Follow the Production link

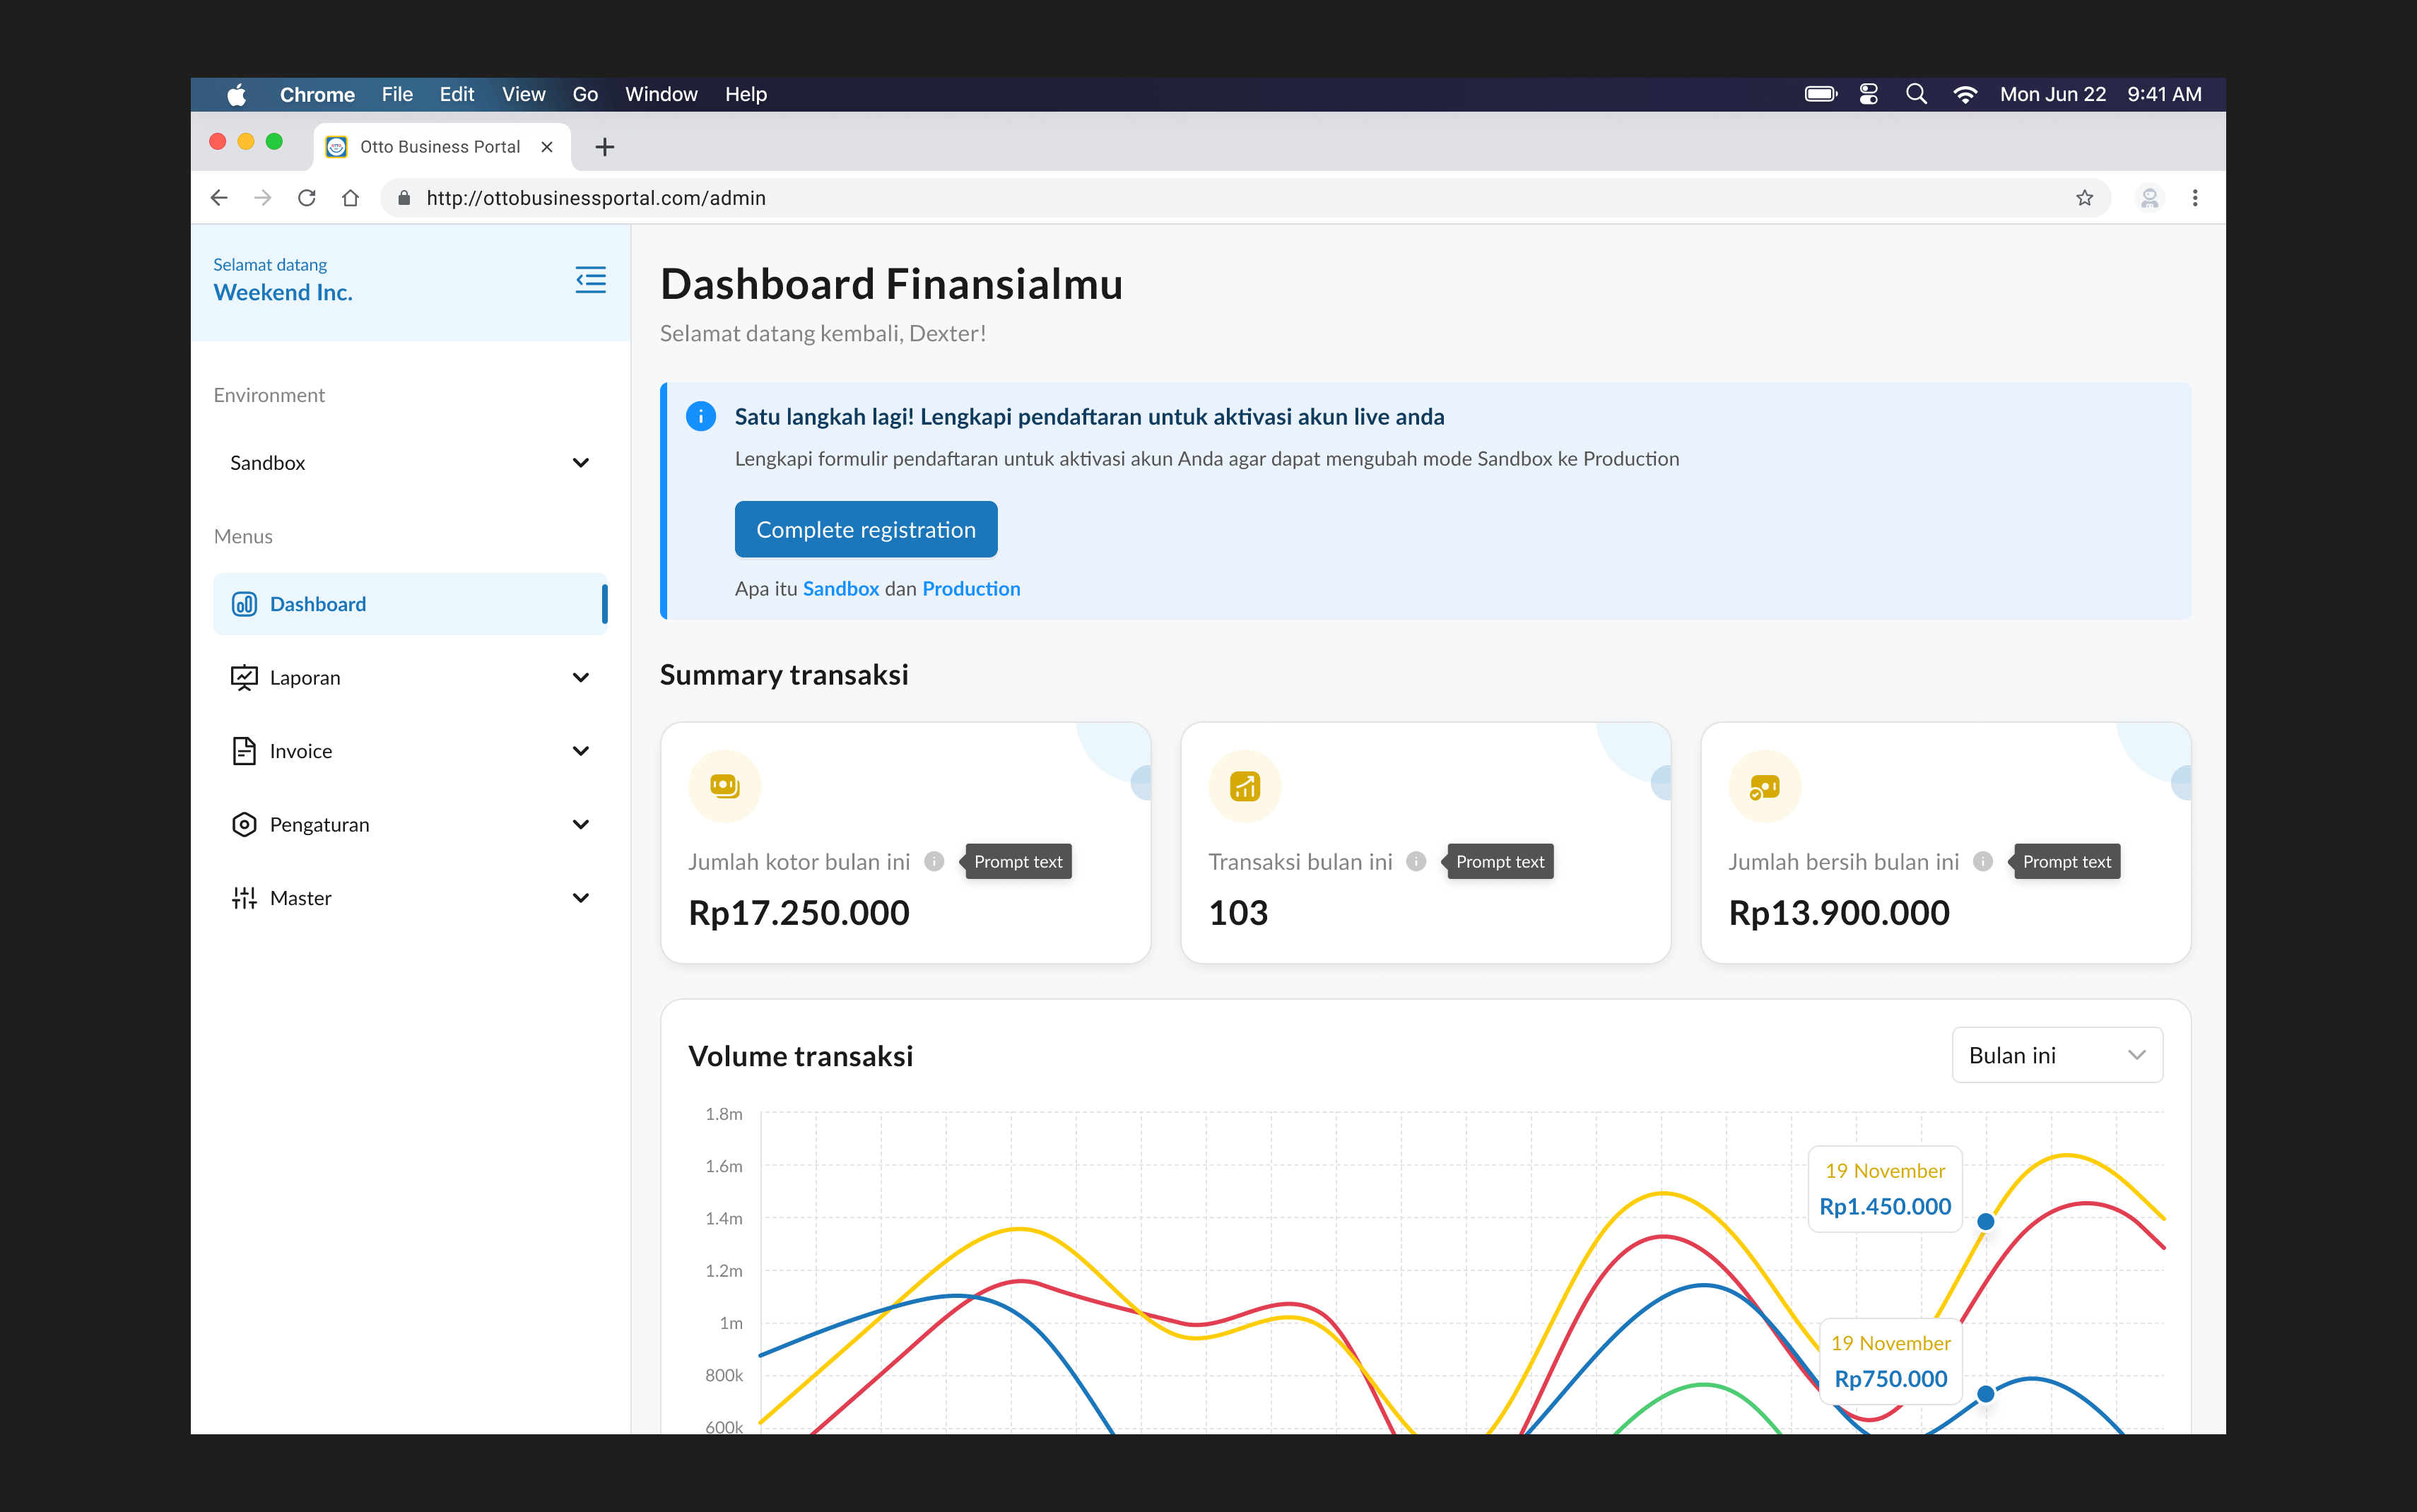coord(970,588)
